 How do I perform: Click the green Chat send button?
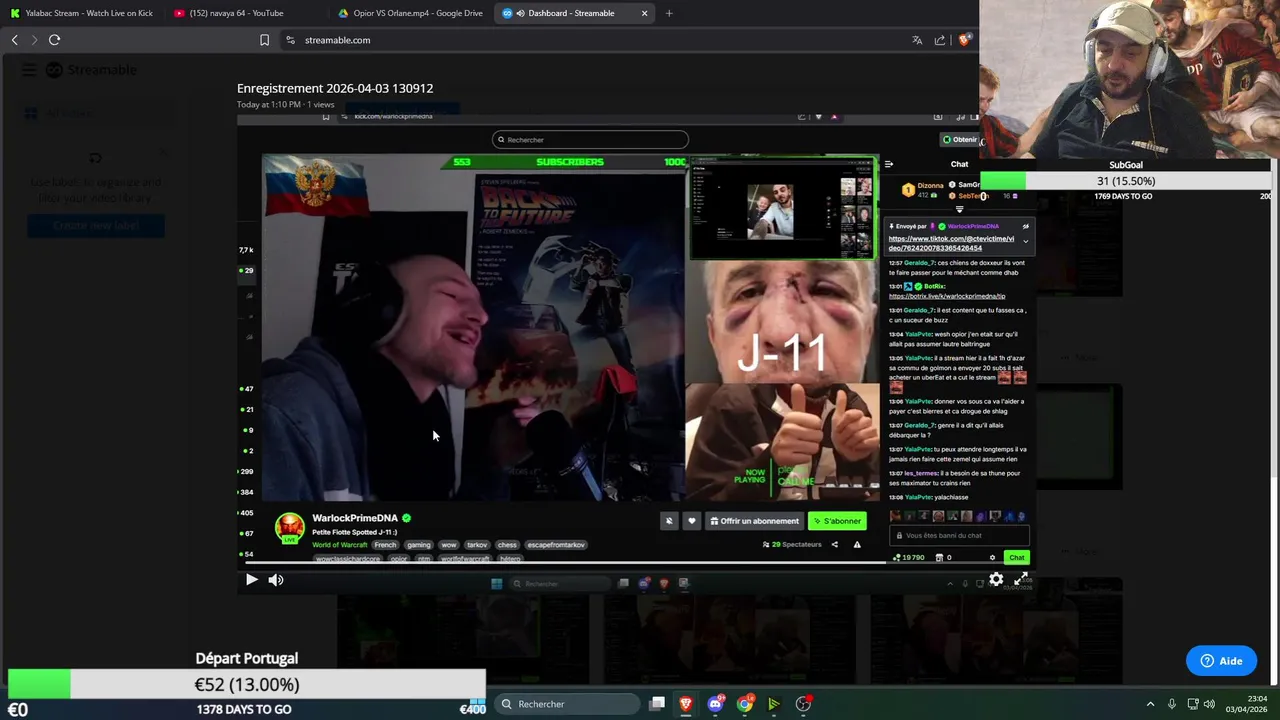[x=1016, y=558]
